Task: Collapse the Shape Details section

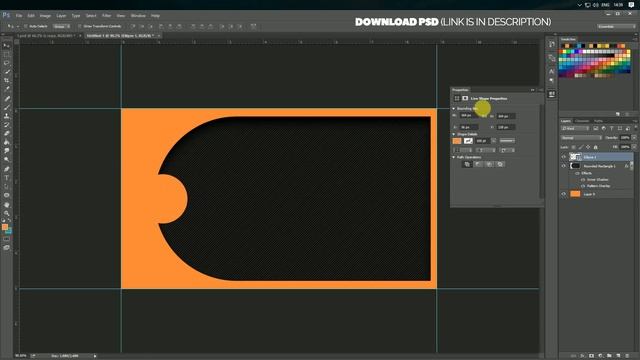Action: [x=453, y=134]
